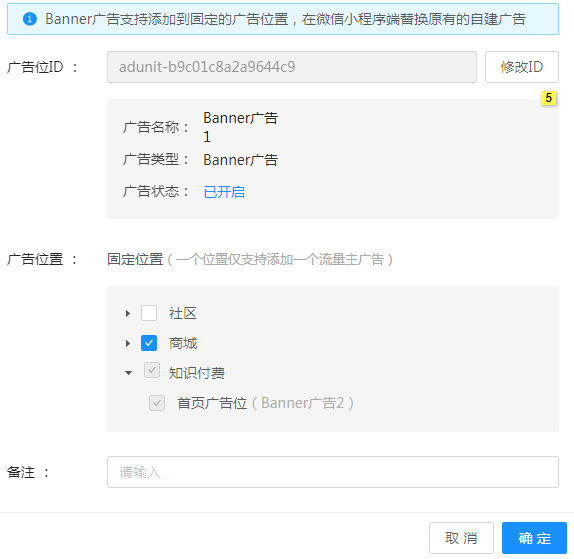574x559 pixels.
Task: Expand the 商城 tree node arrow
Action: coord(128,343)
